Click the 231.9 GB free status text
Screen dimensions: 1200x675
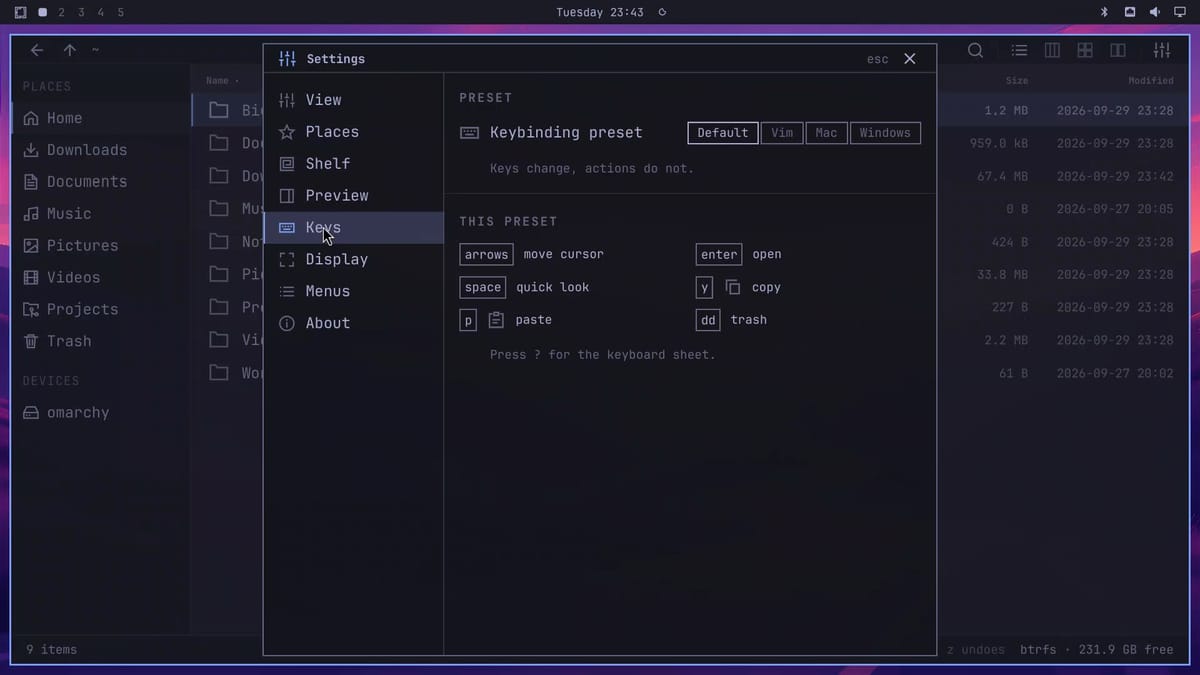(x=1126, y=650)
